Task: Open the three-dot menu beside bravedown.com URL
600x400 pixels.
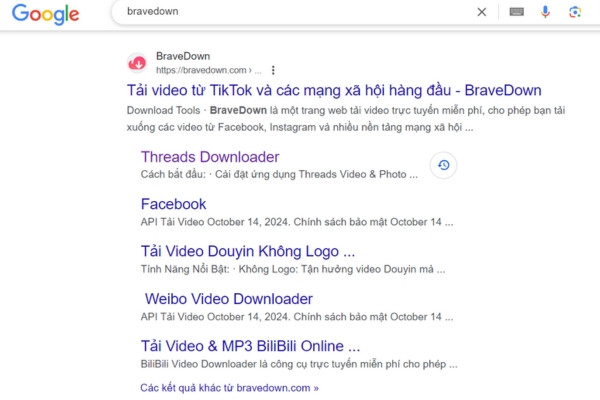Action: pyautogui.click(x=273, y=70)
